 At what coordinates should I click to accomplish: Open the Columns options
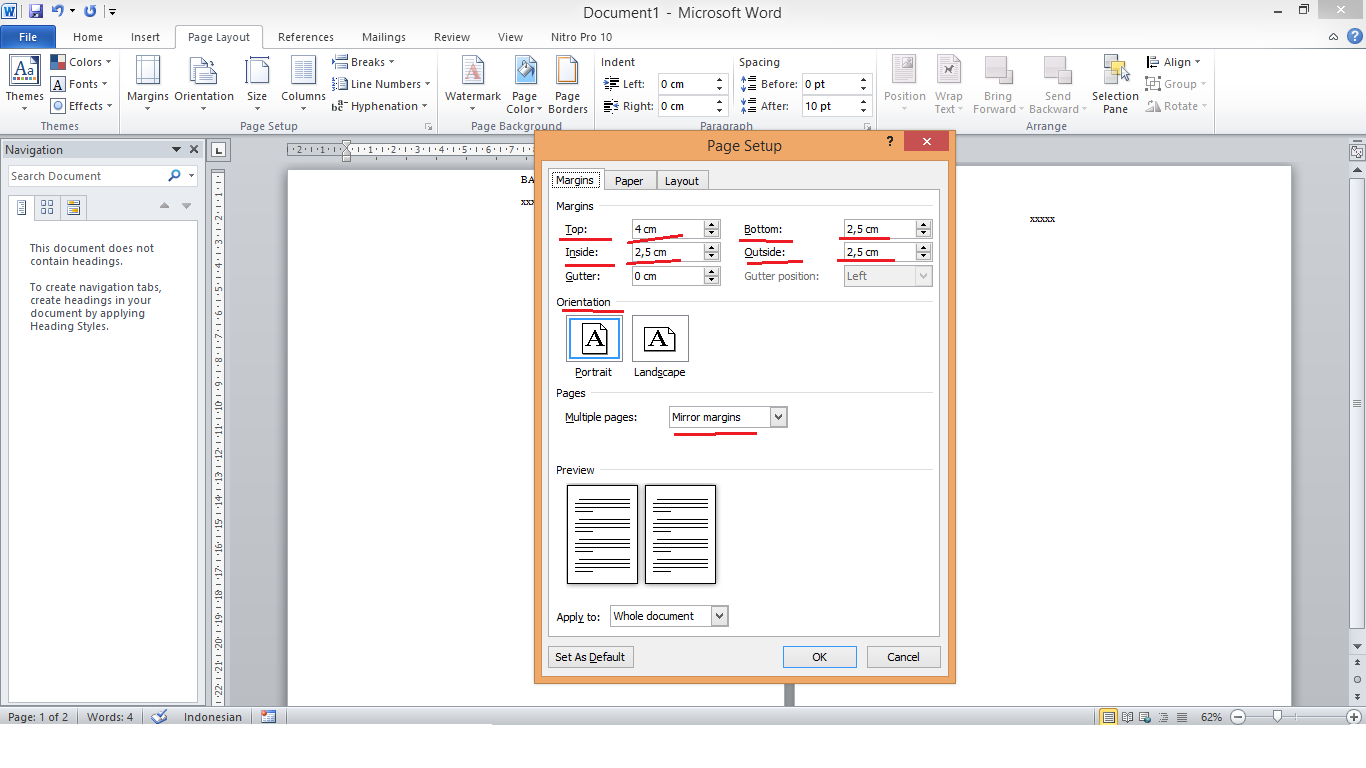302,84
